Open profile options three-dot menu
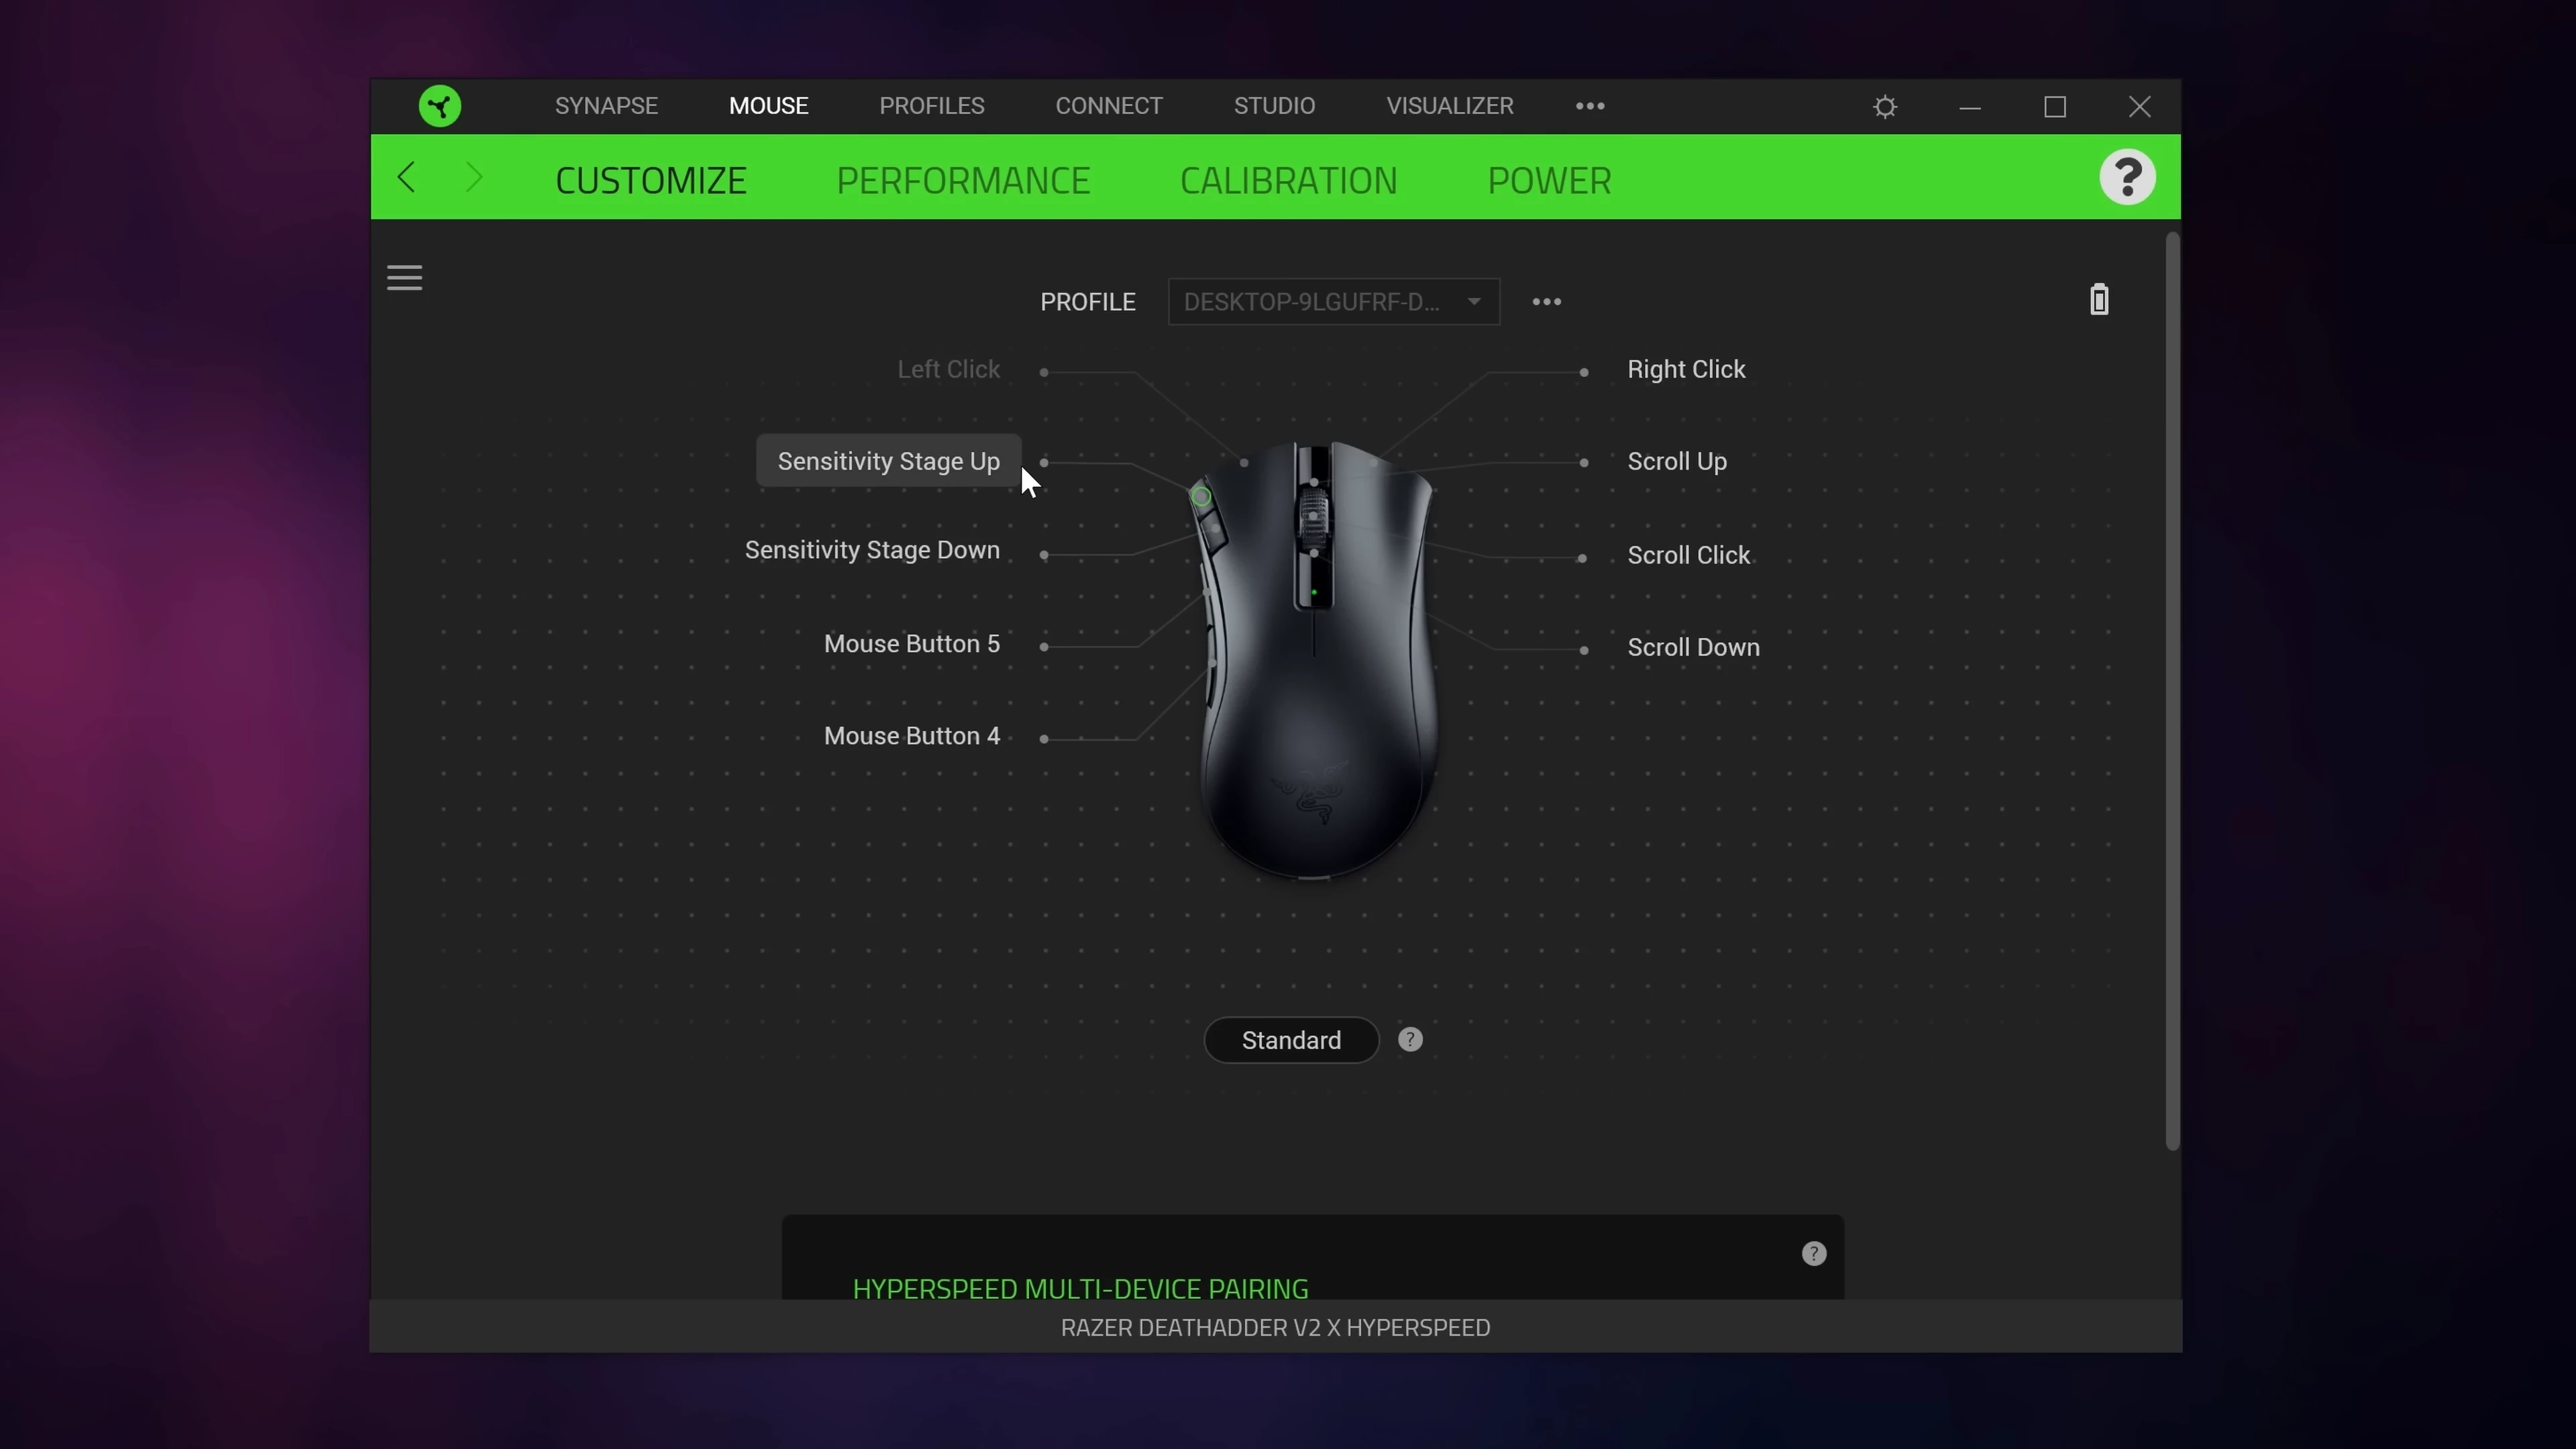2576x1449 pixels. (1547, 302)
